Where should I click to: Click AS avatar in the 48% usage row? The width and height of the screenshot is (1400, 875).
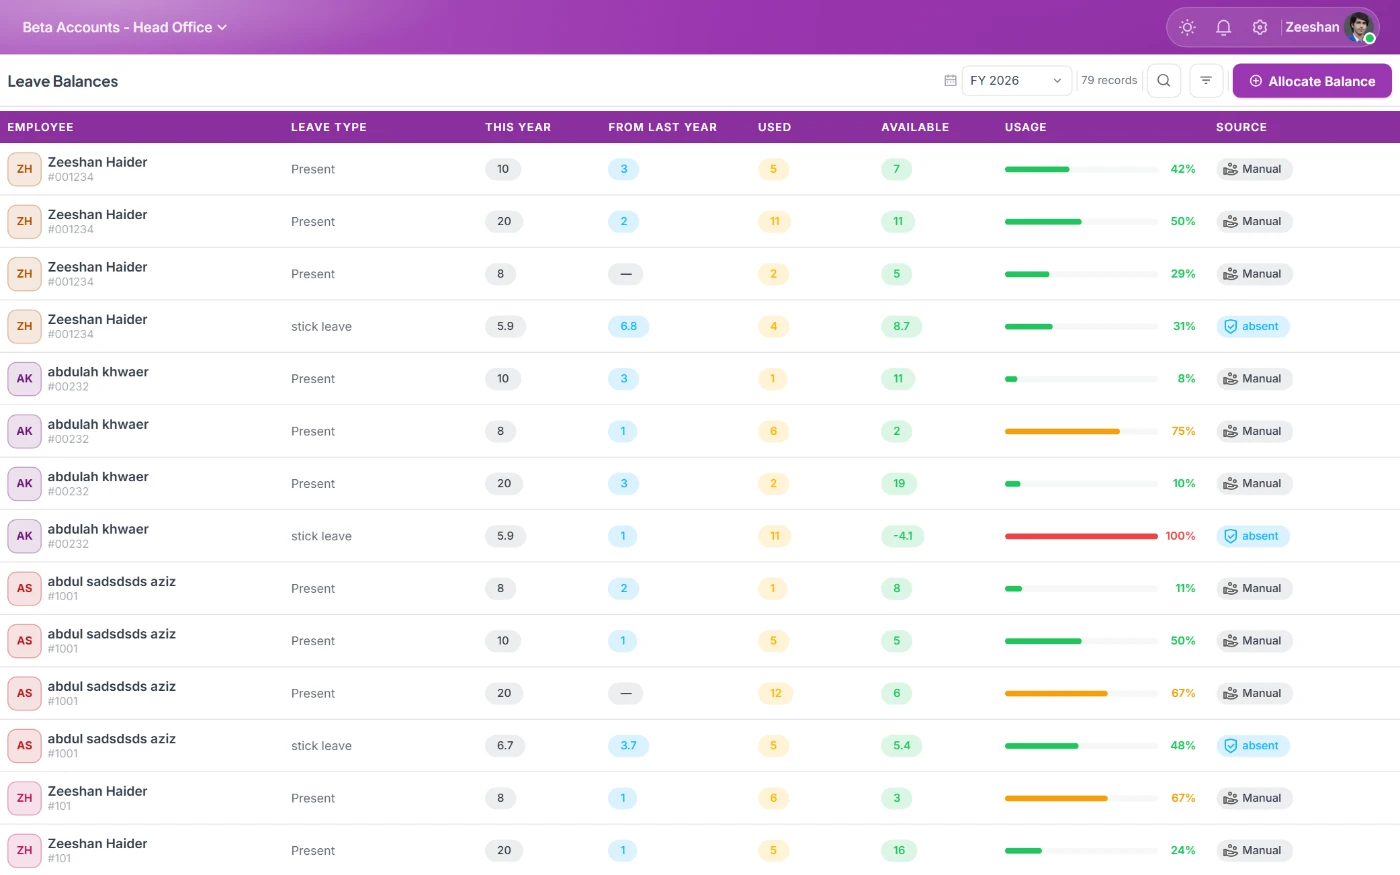tap(24, 746)
